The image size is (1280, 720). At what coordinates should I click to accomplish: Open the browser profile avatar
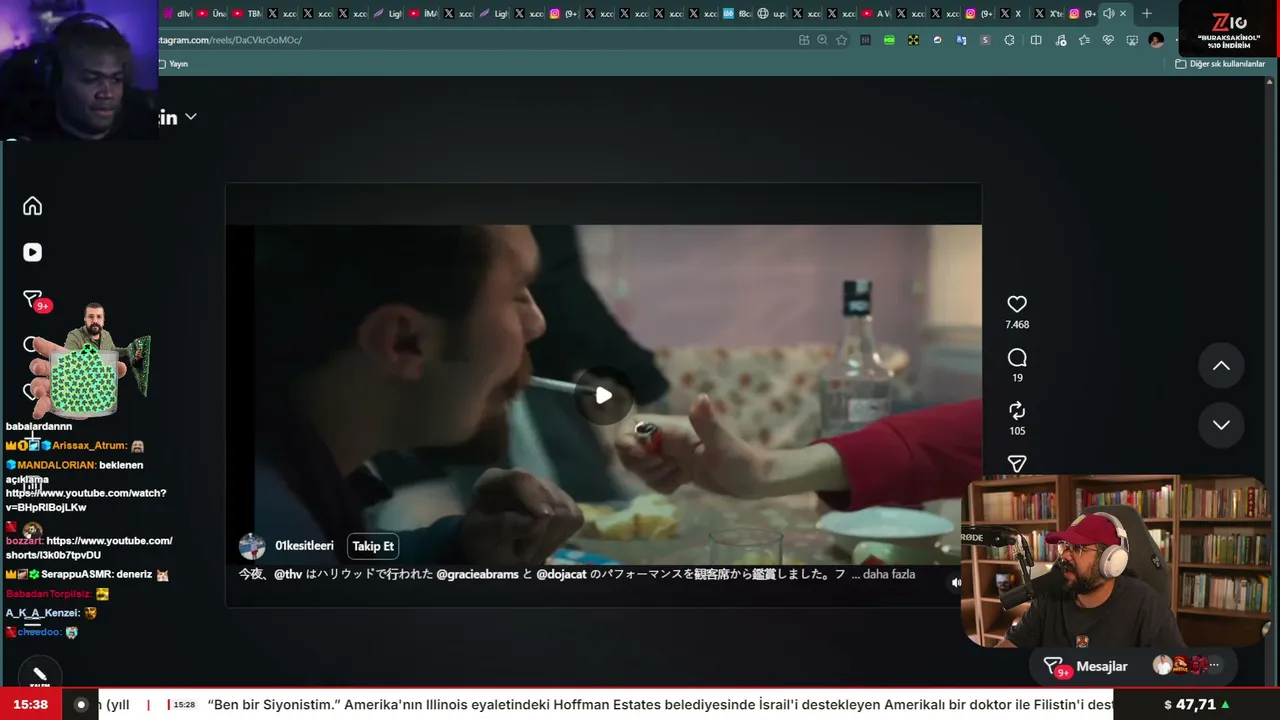click(1157, 40)
